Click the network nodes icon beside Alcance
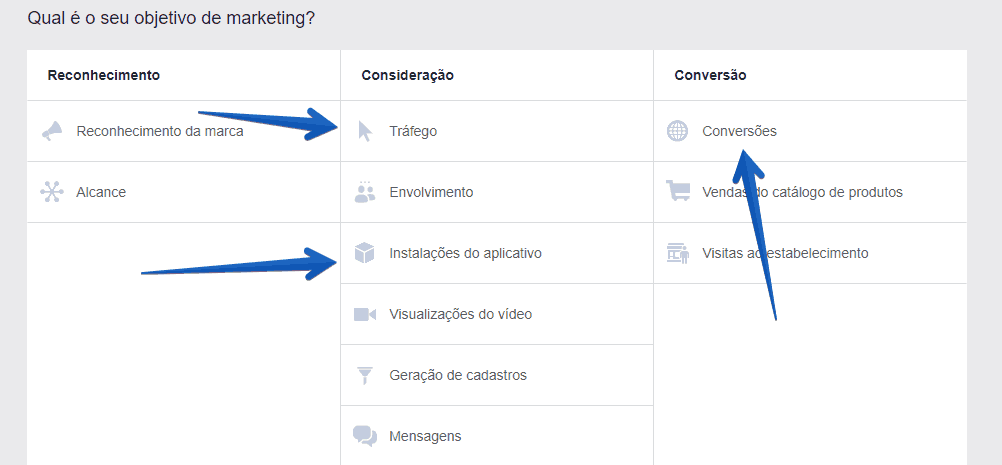This screenshot has width=1002, height=465. point(52,192)
